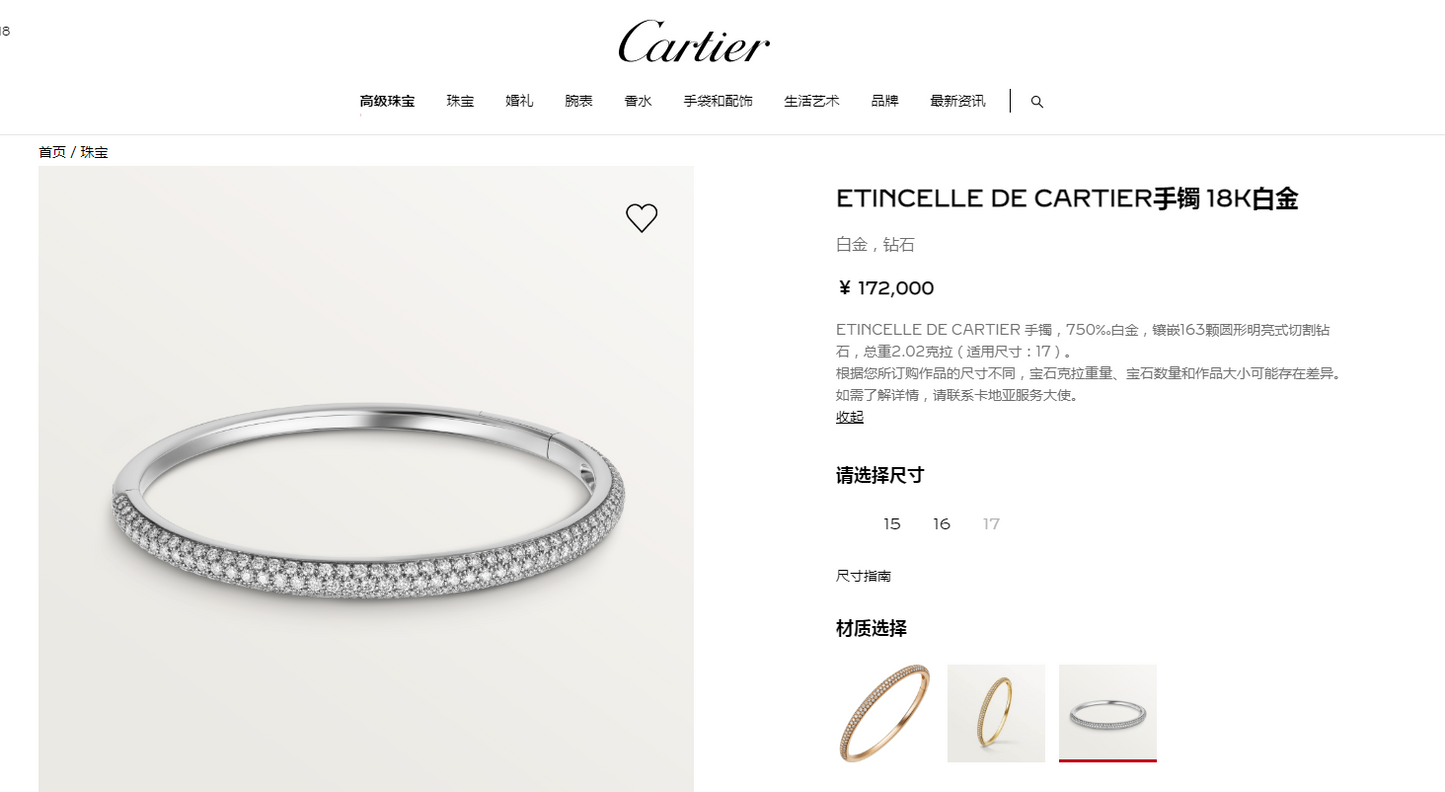Go to 首页 breadcrumb link

coord(52,152)
